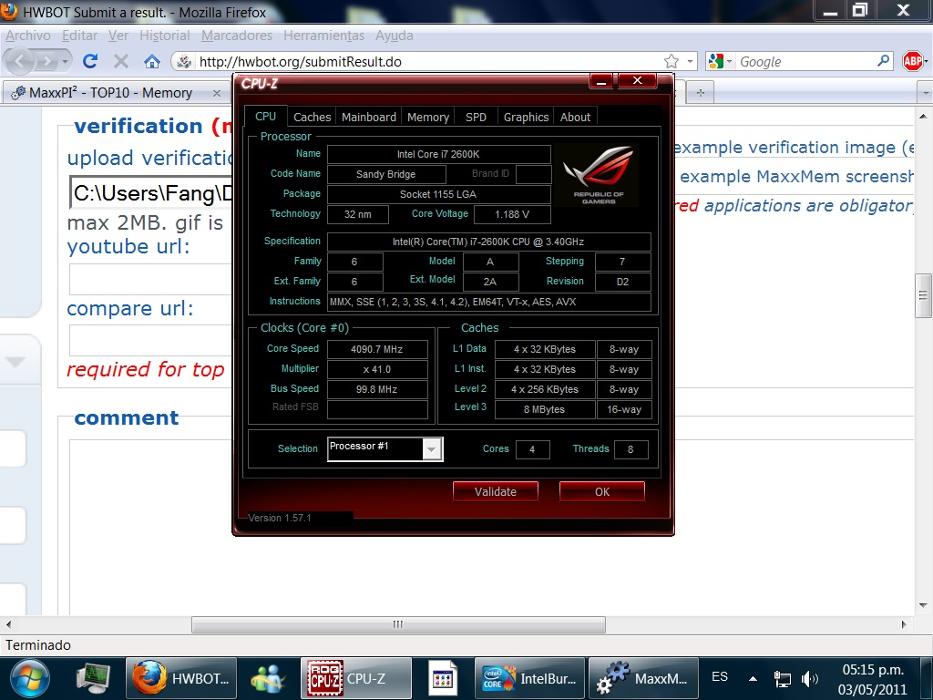The height and width of the screenshot is (700, 933).
Task: Open Windows Live Messenger taskbar icon
Action: pyautogui.click(x=268, y=679)
